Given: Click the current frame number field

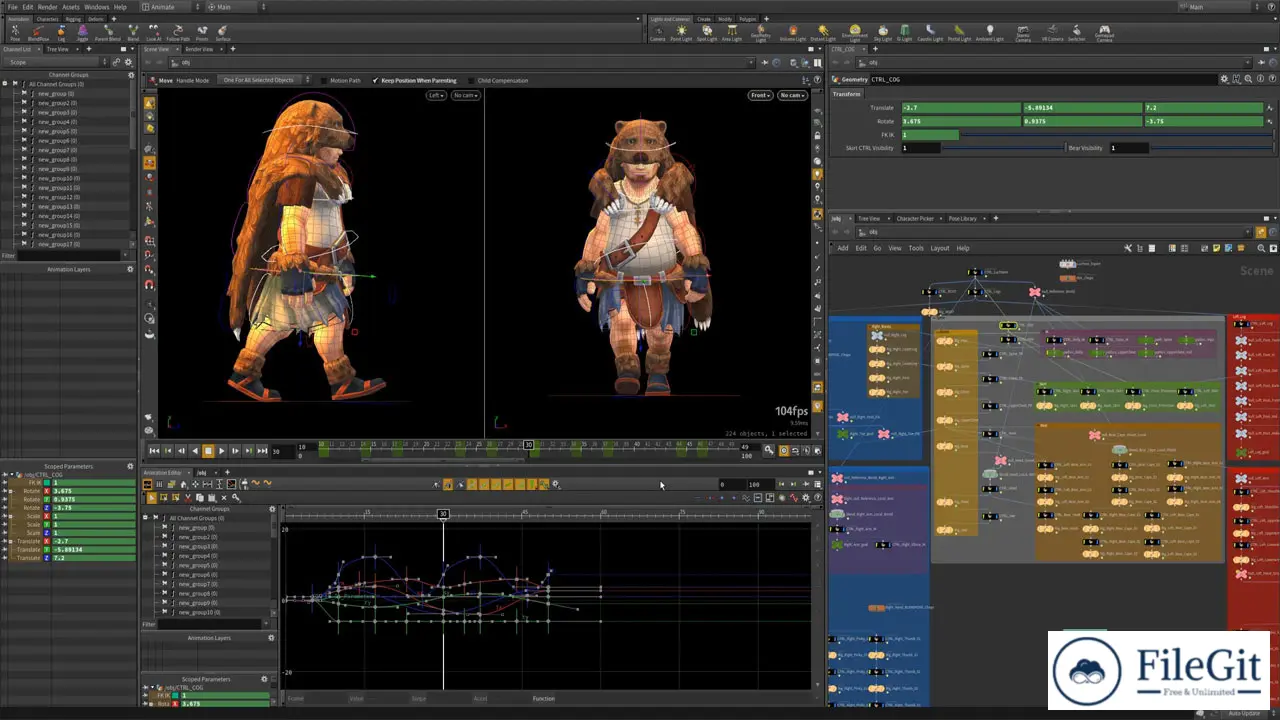Looking at the screenshot, I should click(x=282, y=451).
